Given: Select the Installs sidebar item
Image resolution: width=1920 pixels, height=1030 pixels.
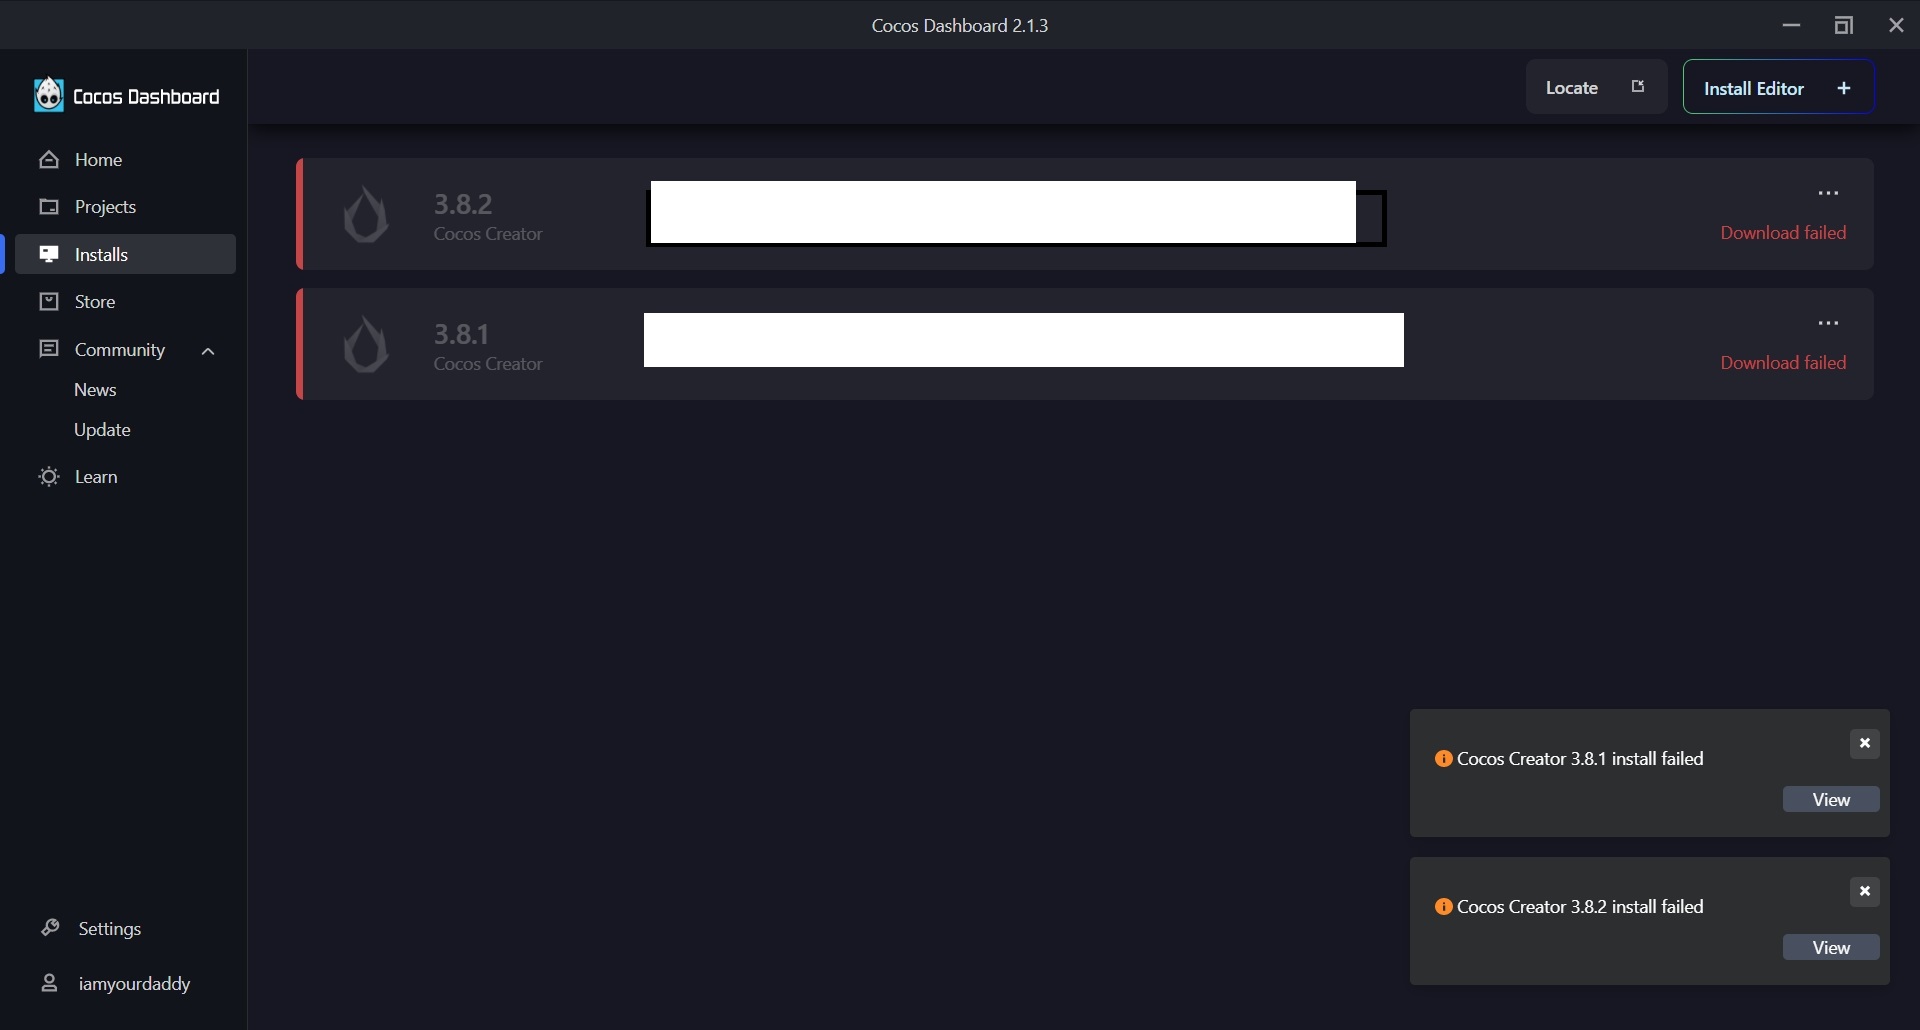Looking at the screenshot, I should [x=125, y=254].
